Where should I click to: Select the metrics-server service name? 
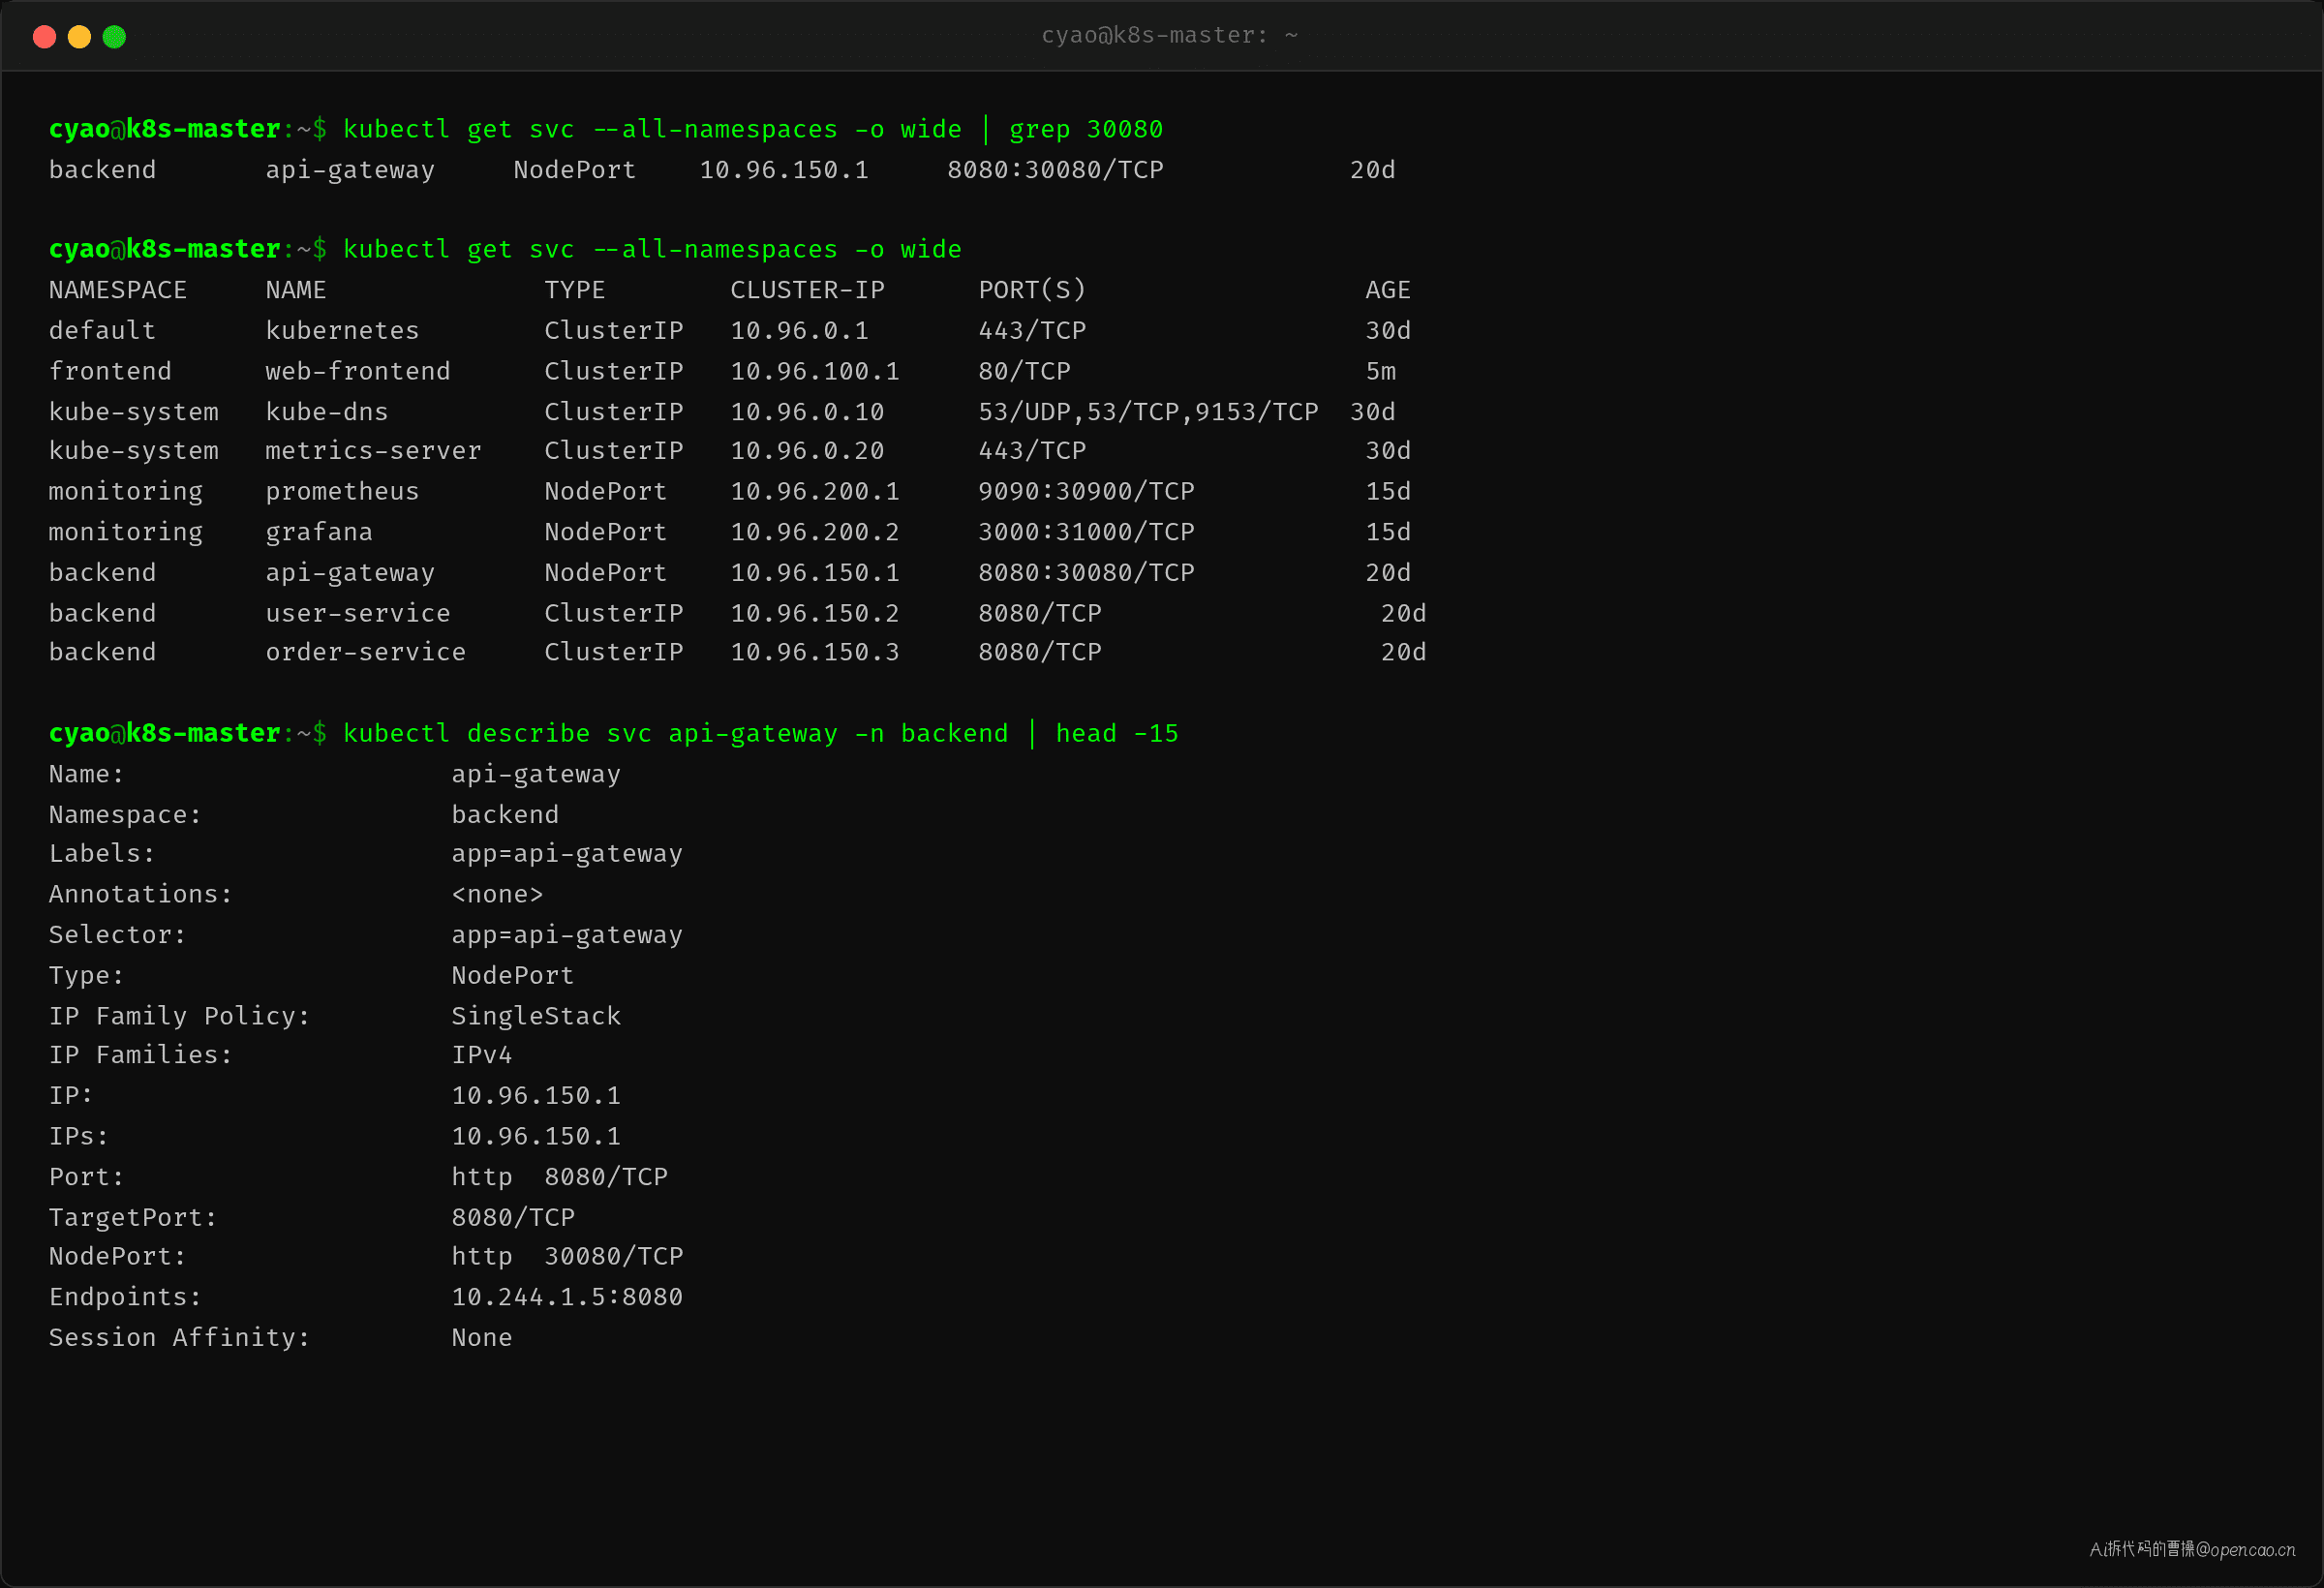click(x=373, y=450)
